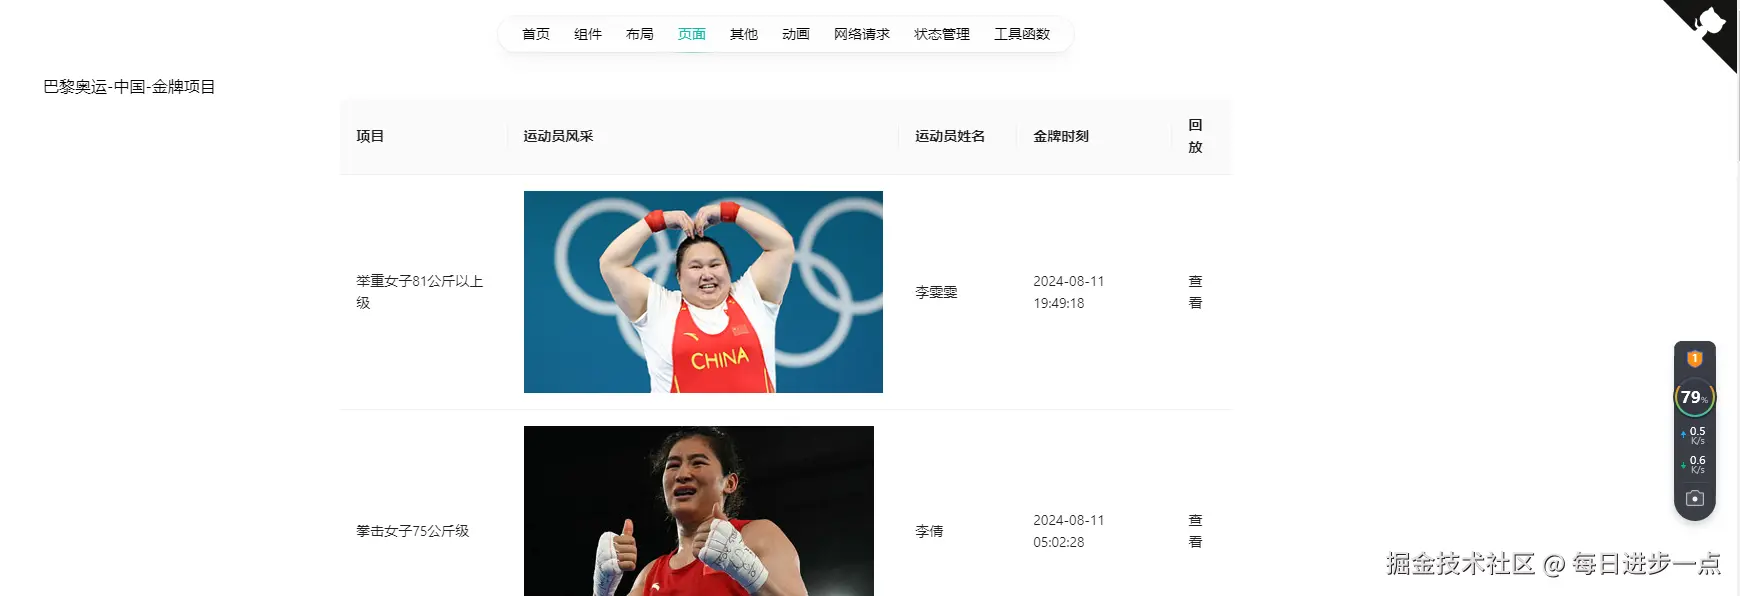1740x596 pixels.
Task: Open the 状态管理 menu item
Action: [942, 34]
